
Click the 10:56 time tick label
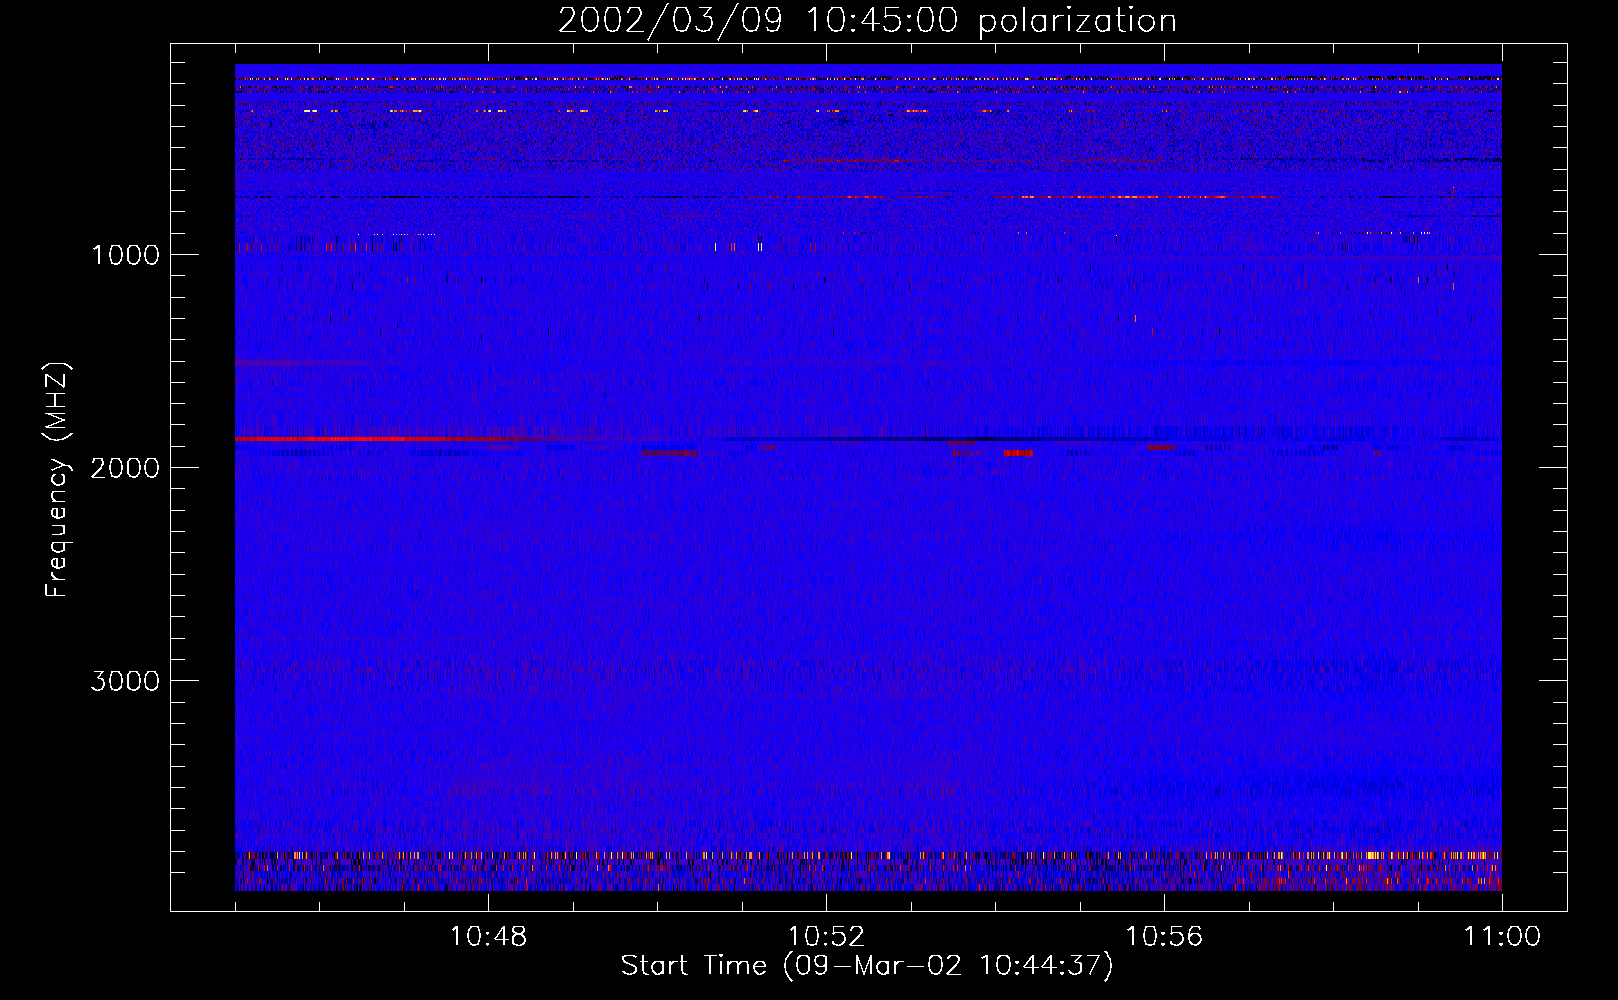pyautogui.click(x=1164, y=937)
